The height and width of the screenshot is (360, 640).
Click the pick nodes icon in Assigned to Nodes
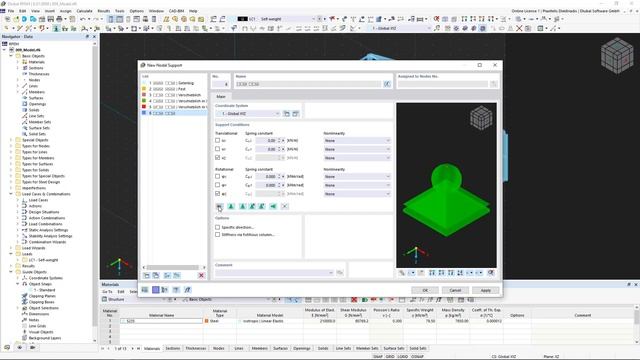(x=493, y=84)
